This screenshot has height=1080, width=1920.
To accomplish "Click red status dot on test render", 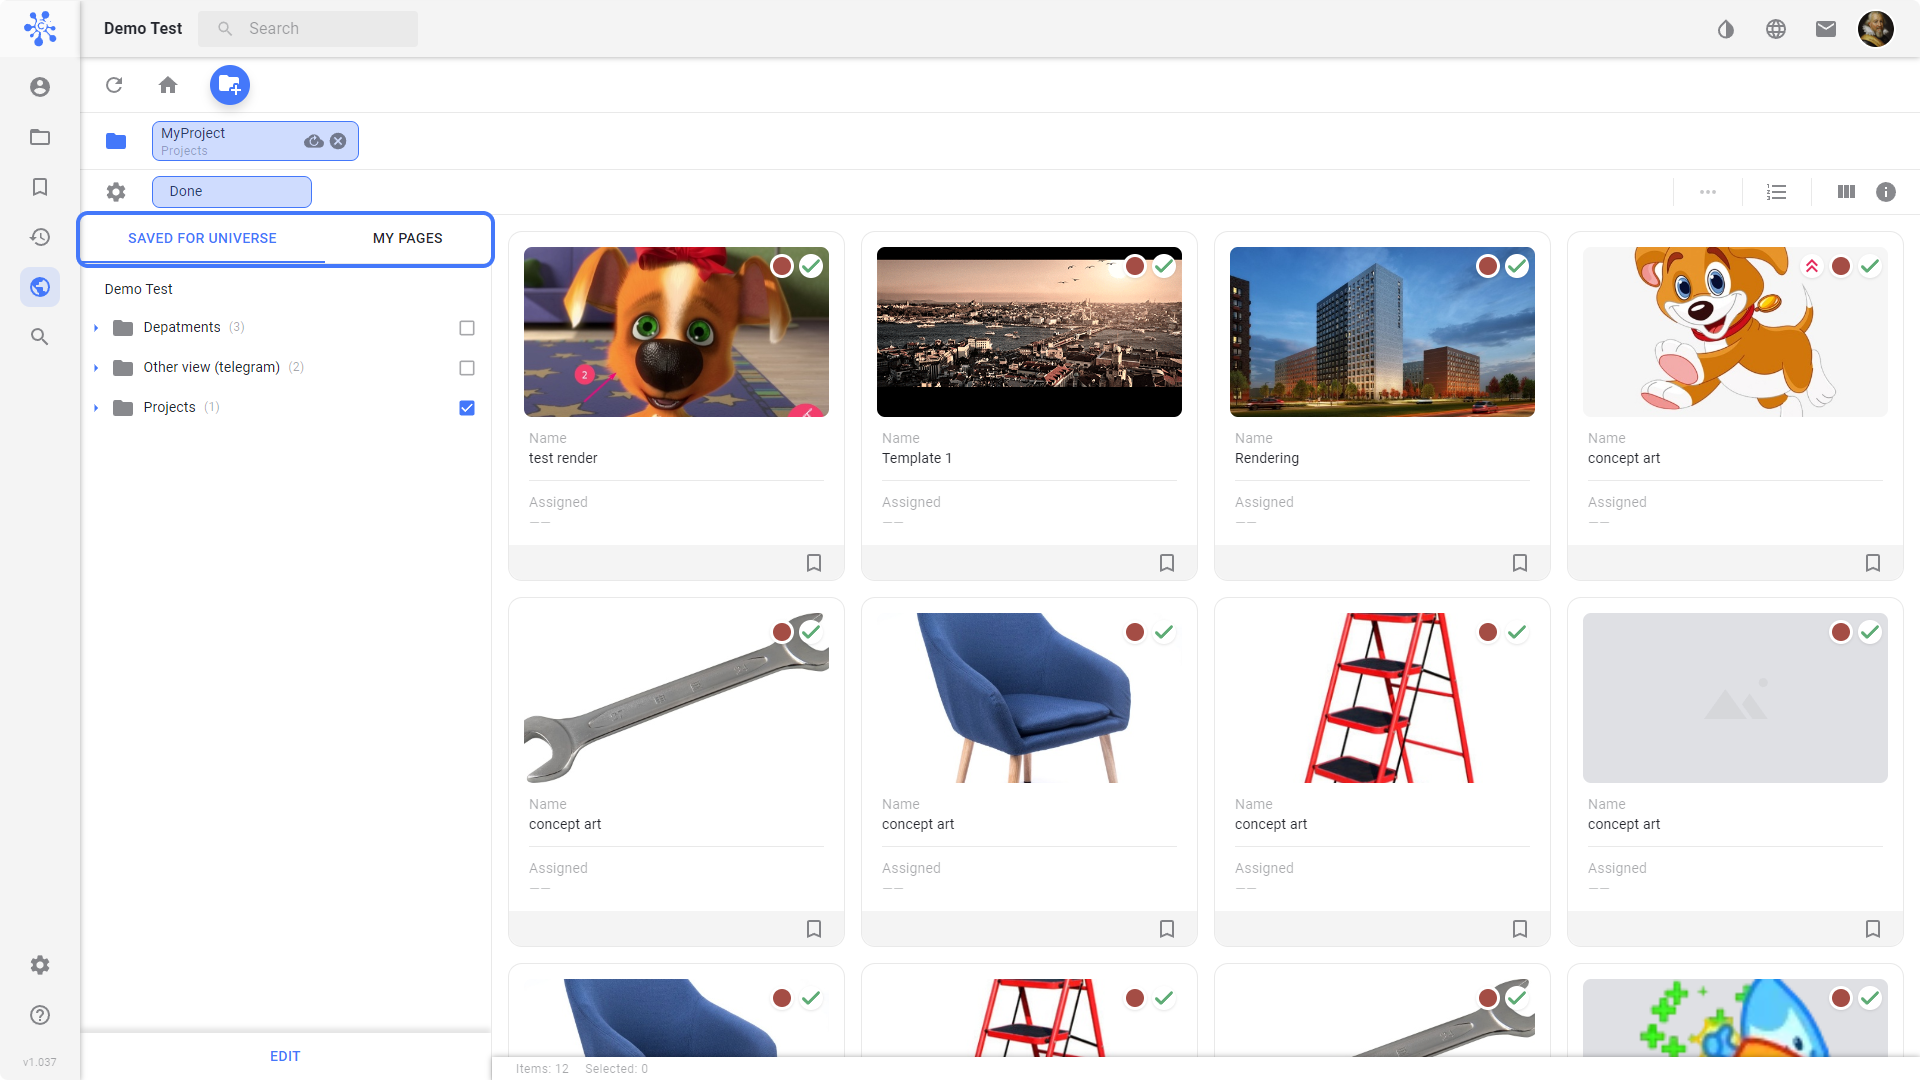I will point(782,266).
